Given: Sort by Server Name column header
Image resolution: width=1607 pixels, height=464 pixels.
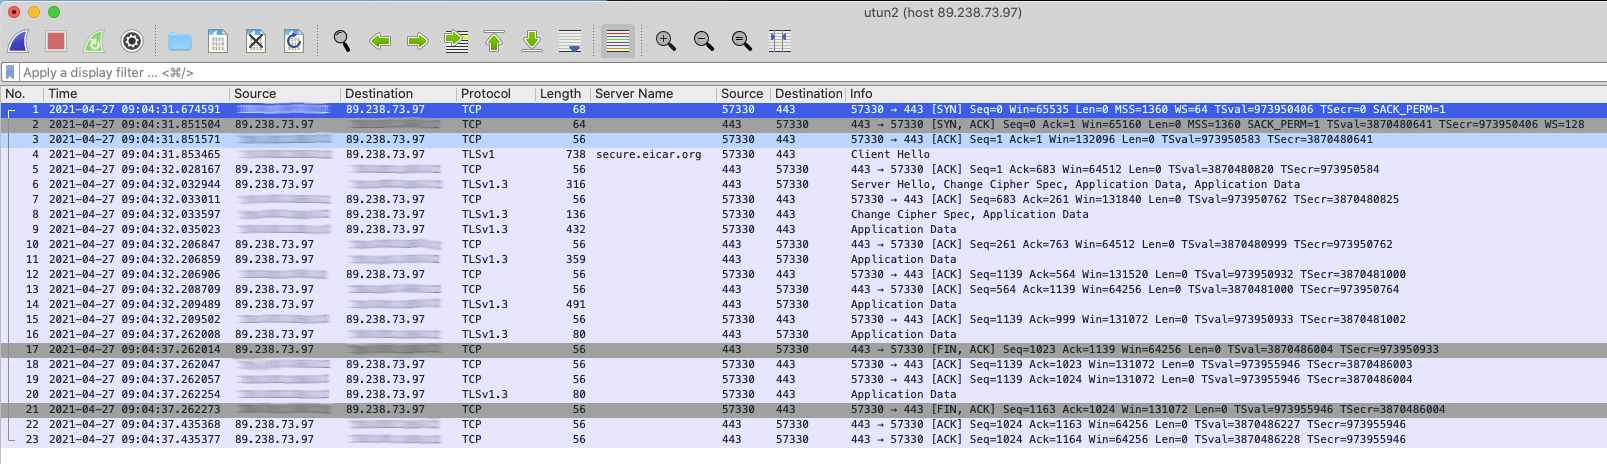Looking at the screenshot, I should [634, 93].
